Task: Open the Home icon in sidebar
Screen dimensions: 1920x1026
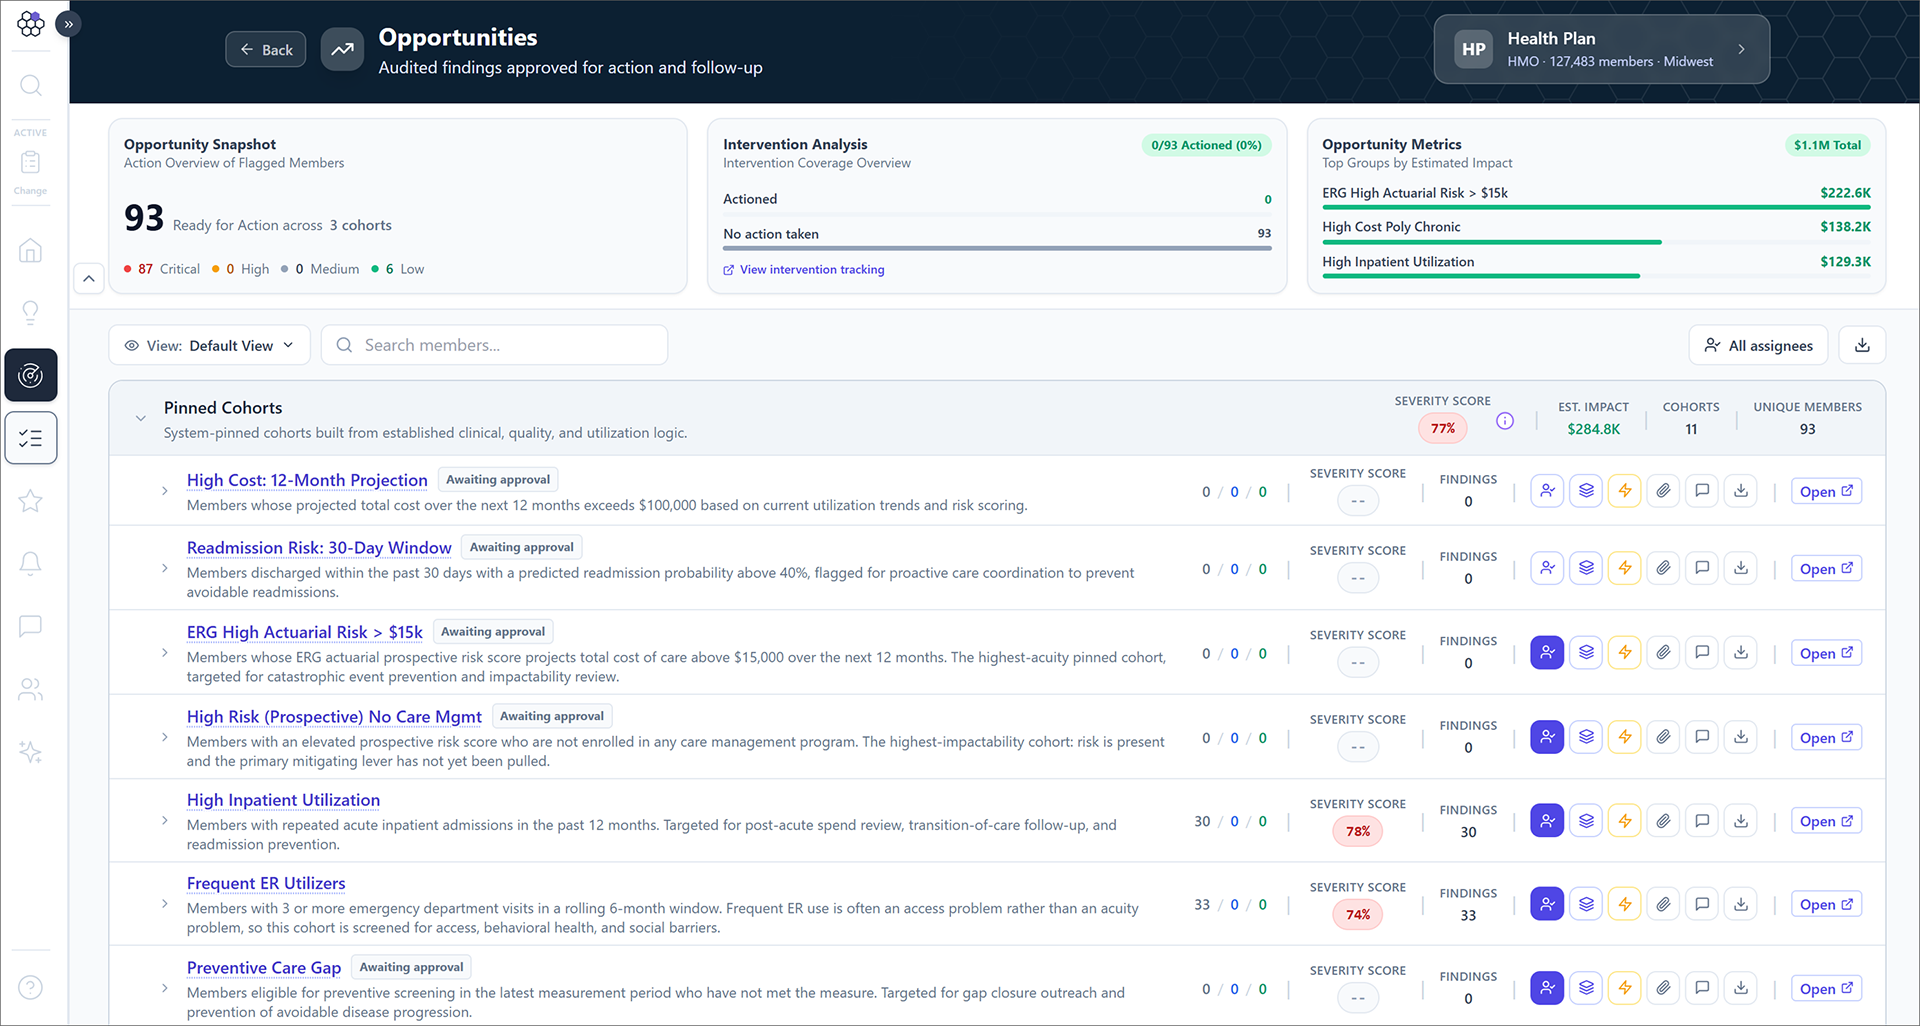Action: pos(31,250)
